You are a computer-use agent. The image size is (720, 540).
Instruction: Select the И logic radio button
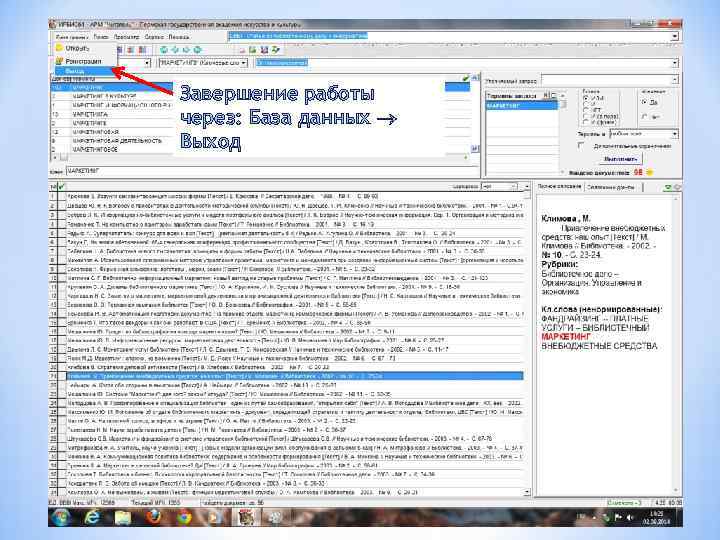pyautogui.click(x=586, y=104)
